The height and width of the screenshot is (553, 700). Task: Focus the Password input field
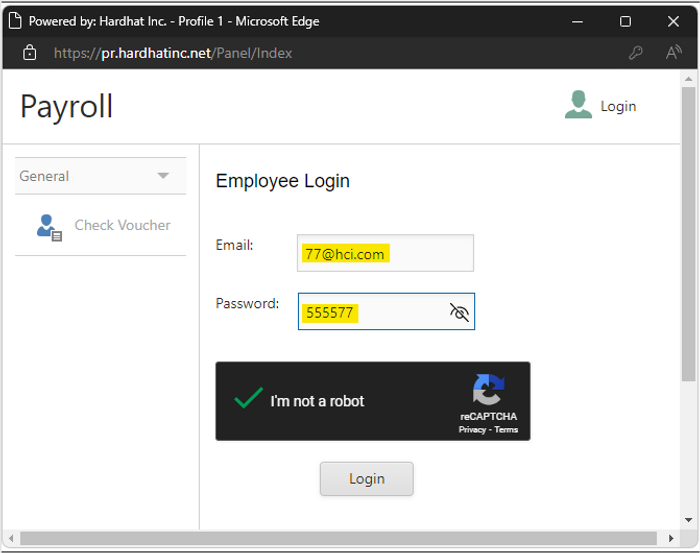(x=386, y=312)
